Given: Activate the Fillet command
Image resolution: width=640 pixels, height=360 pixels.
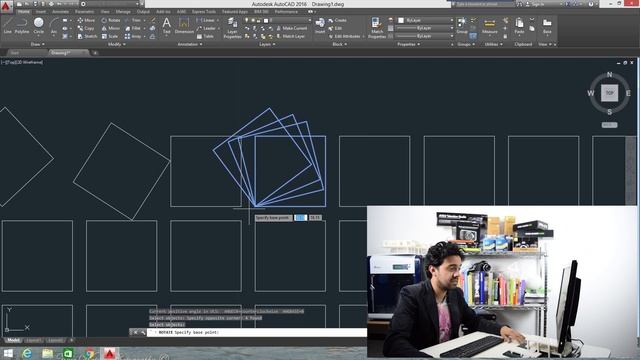Looking at the screenshot, I should (133, 28).
